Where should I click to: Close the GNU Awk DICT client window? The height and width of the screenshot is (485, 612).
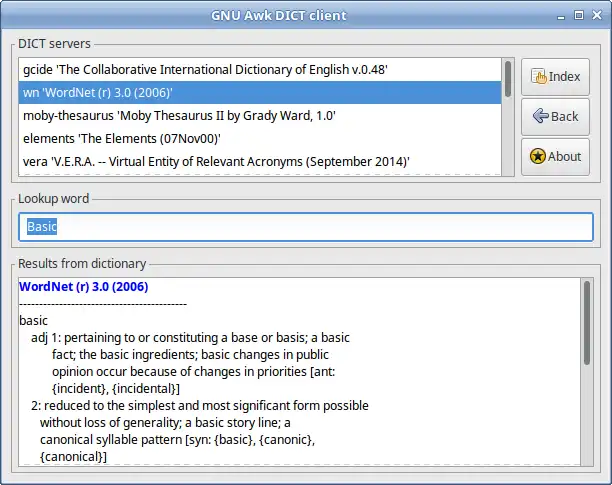[597, 15]
